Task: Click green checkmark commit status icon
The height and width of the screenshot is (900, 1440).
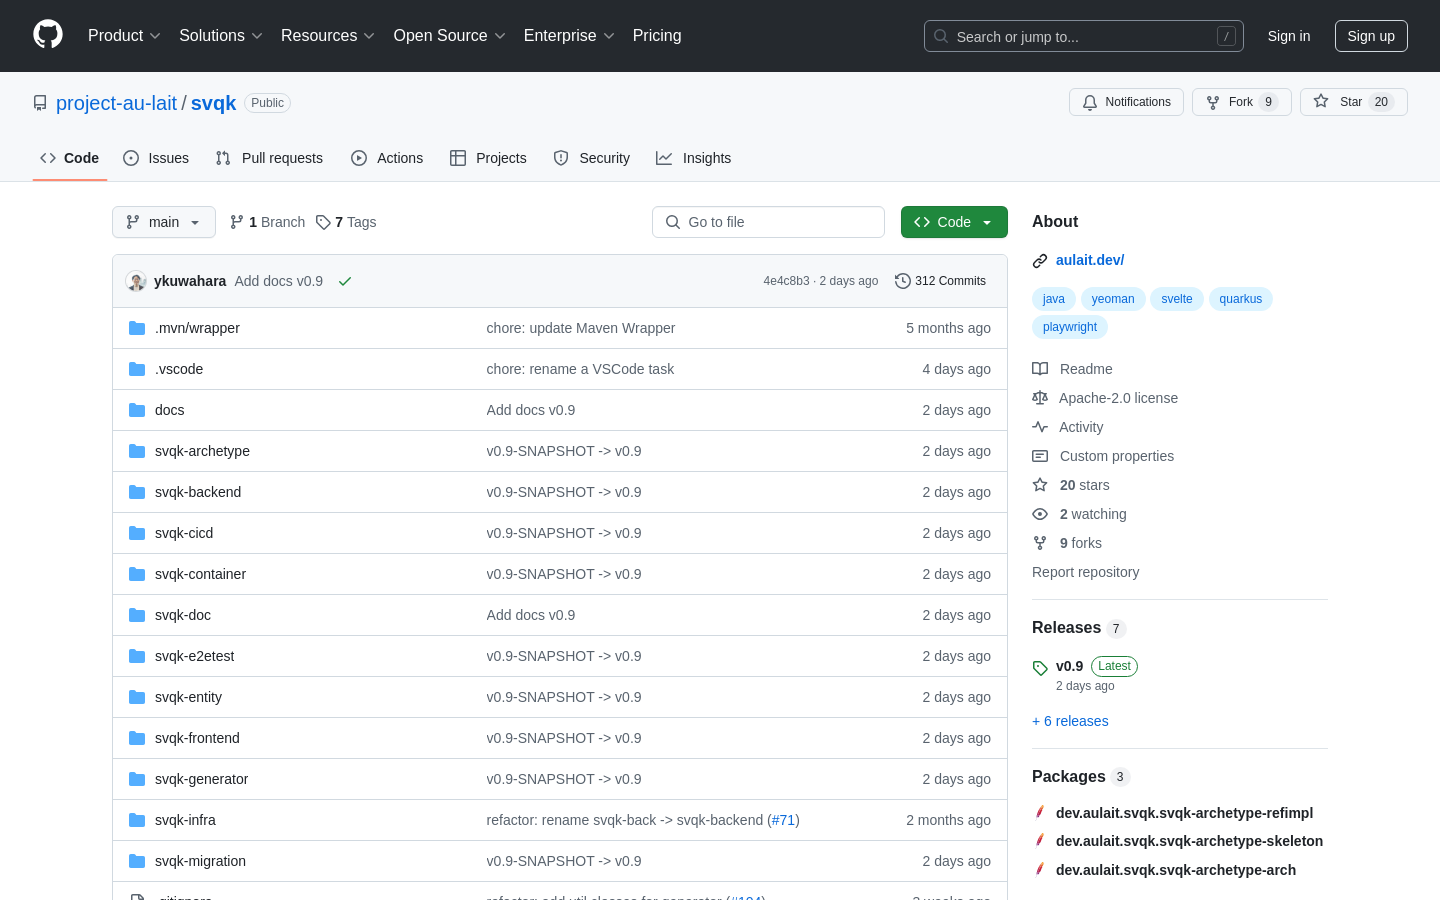Action: click(x=345, y=281)
